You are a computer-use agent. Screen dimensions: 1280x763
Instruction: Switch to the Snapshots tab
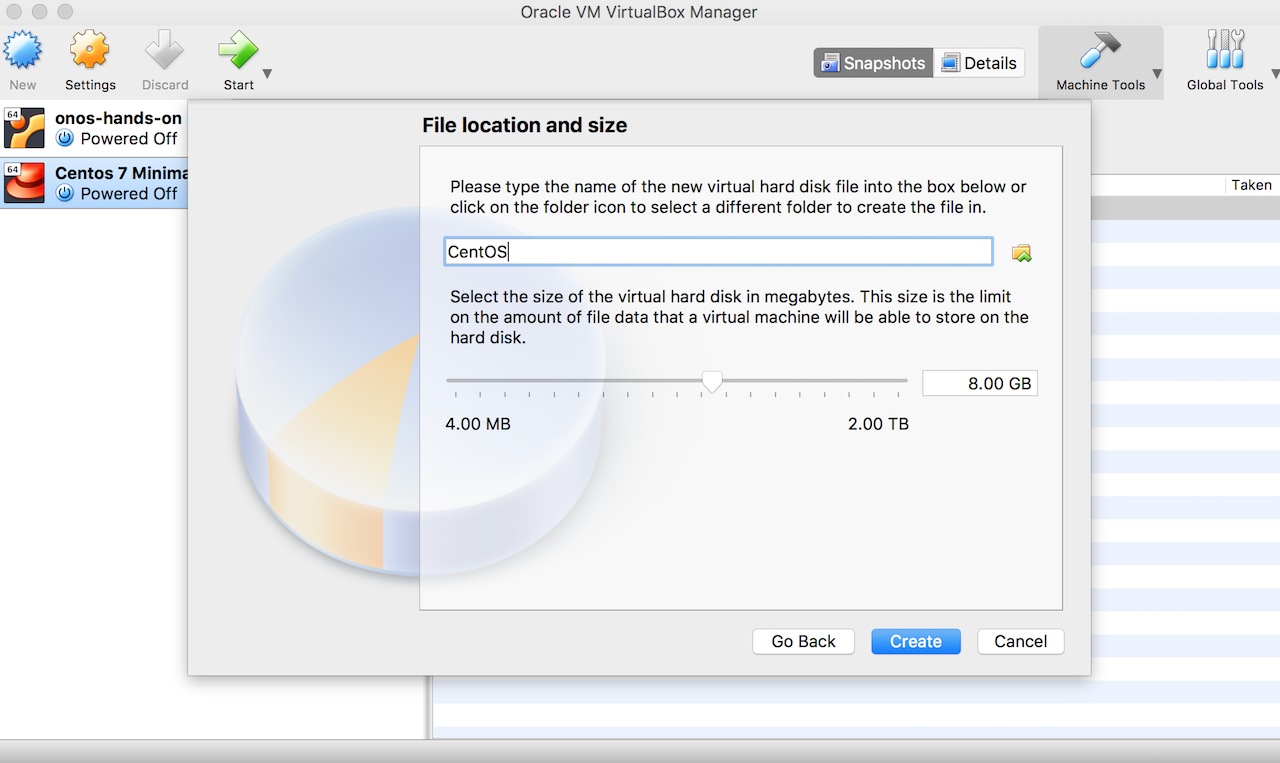tap(873, 63)
